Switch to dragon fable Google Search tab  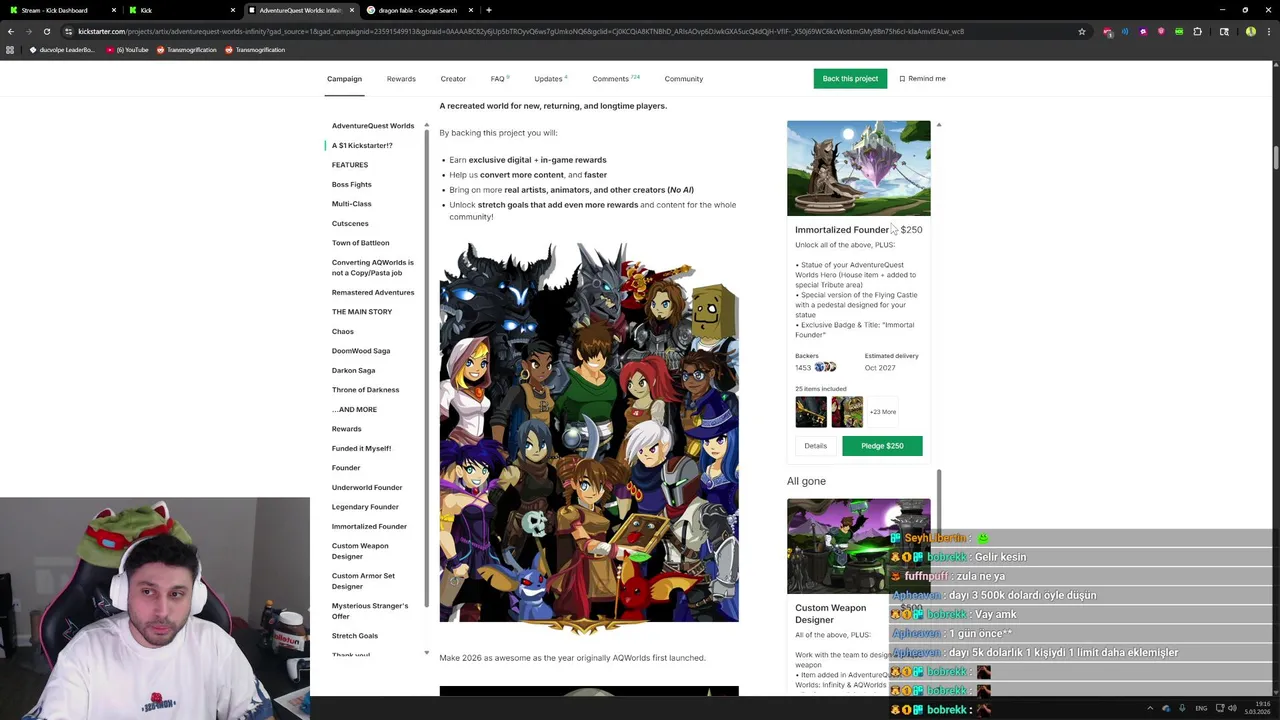pyautogui.click(x=420, y=10)
